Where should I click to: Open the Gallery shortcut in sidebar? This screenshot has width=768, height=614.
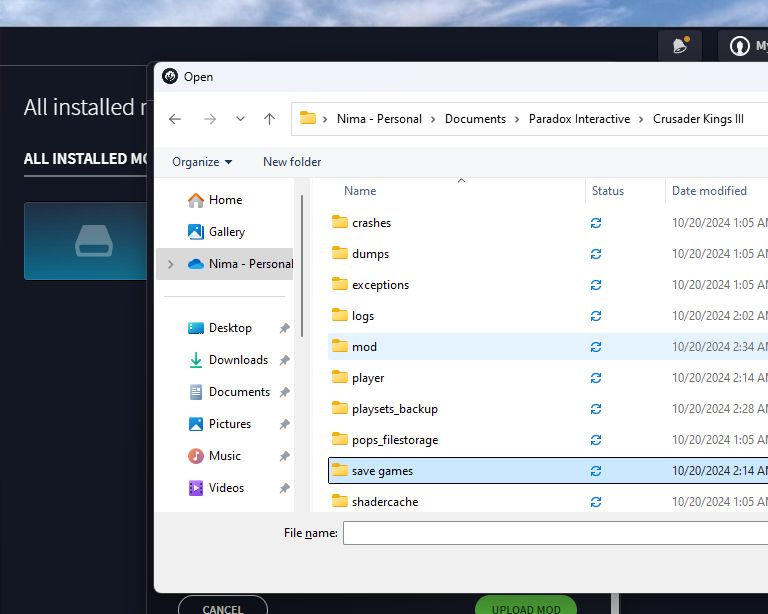point(226,232)
